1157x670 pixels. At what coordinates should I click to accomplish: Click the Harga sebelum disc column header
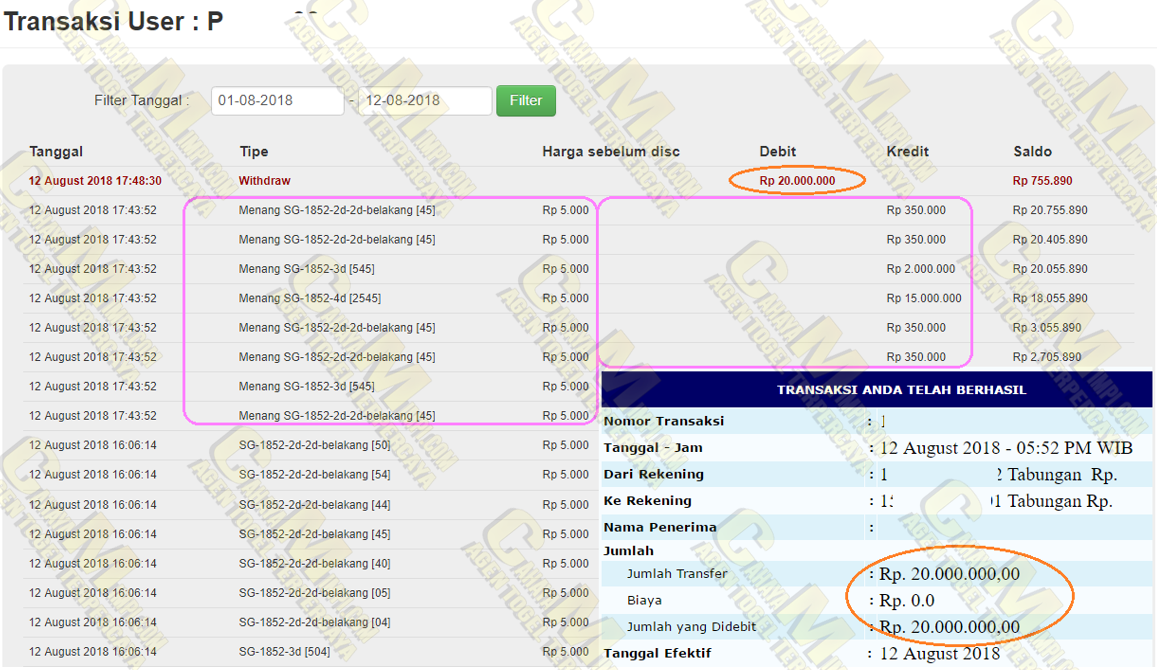pyautogui.click(x=610, y=152)
